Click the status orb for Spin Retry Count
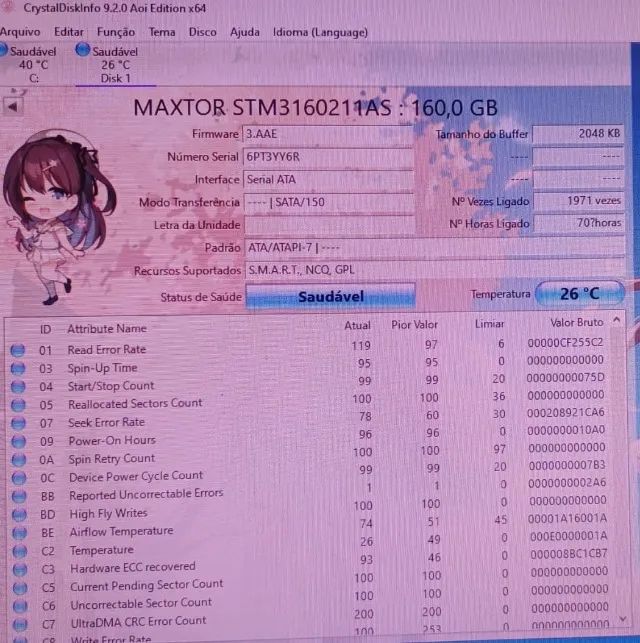Image resolution: width=640 pixels, height=643 pixels. pyautogui.click(x=19, y=460)
